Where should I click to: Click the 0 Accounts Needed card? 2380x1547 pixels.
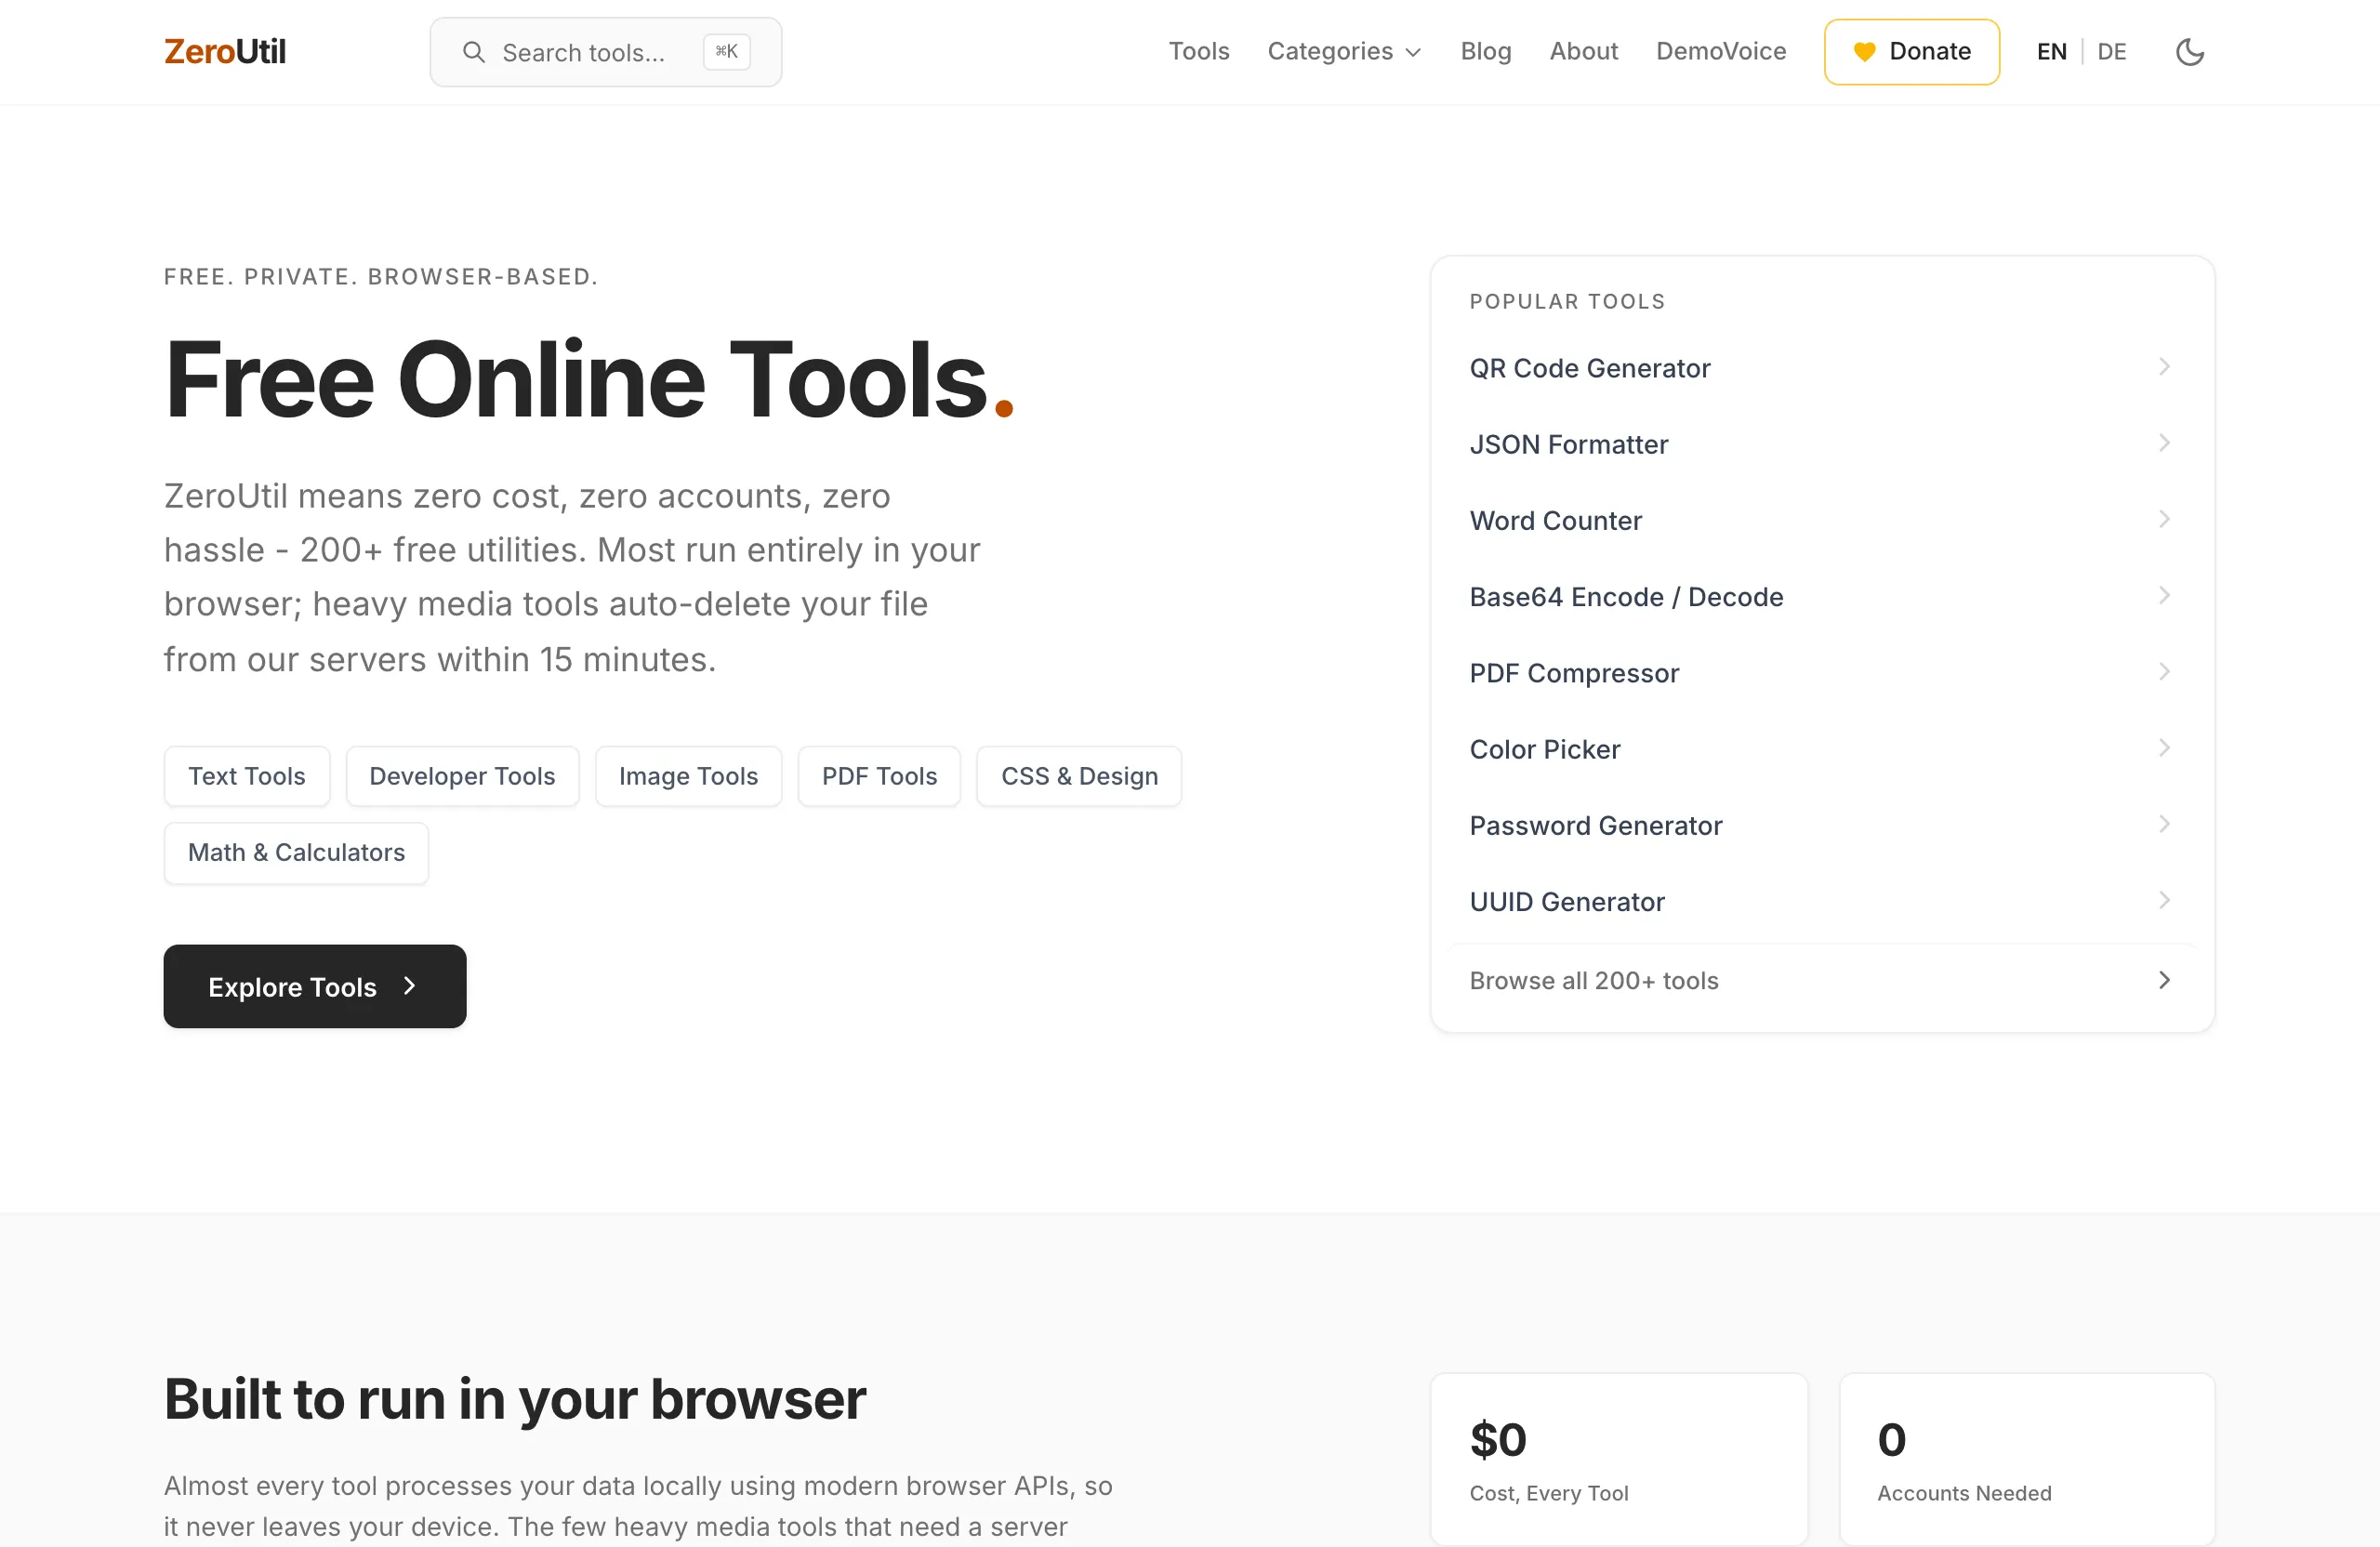tap(2027, 1461)
